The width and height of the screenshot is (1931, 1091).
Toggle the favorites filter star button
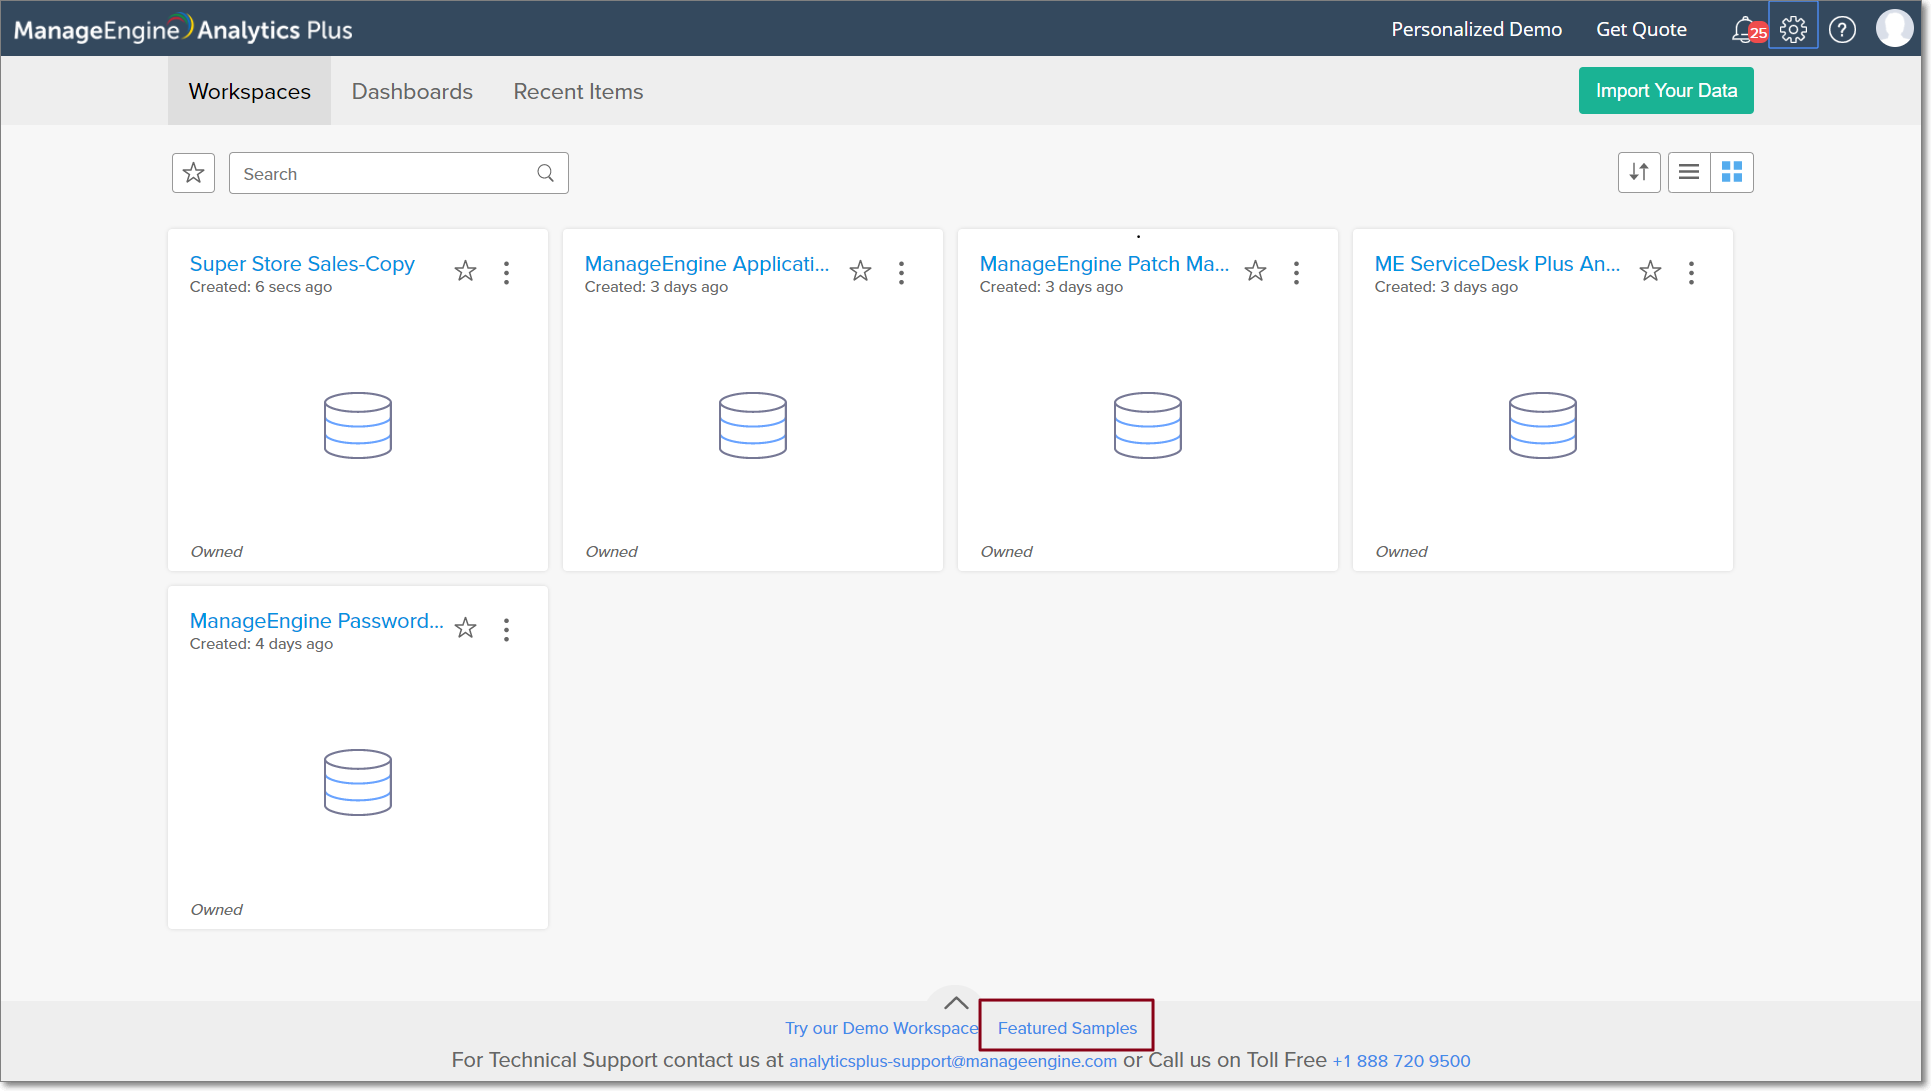[193, 173]
